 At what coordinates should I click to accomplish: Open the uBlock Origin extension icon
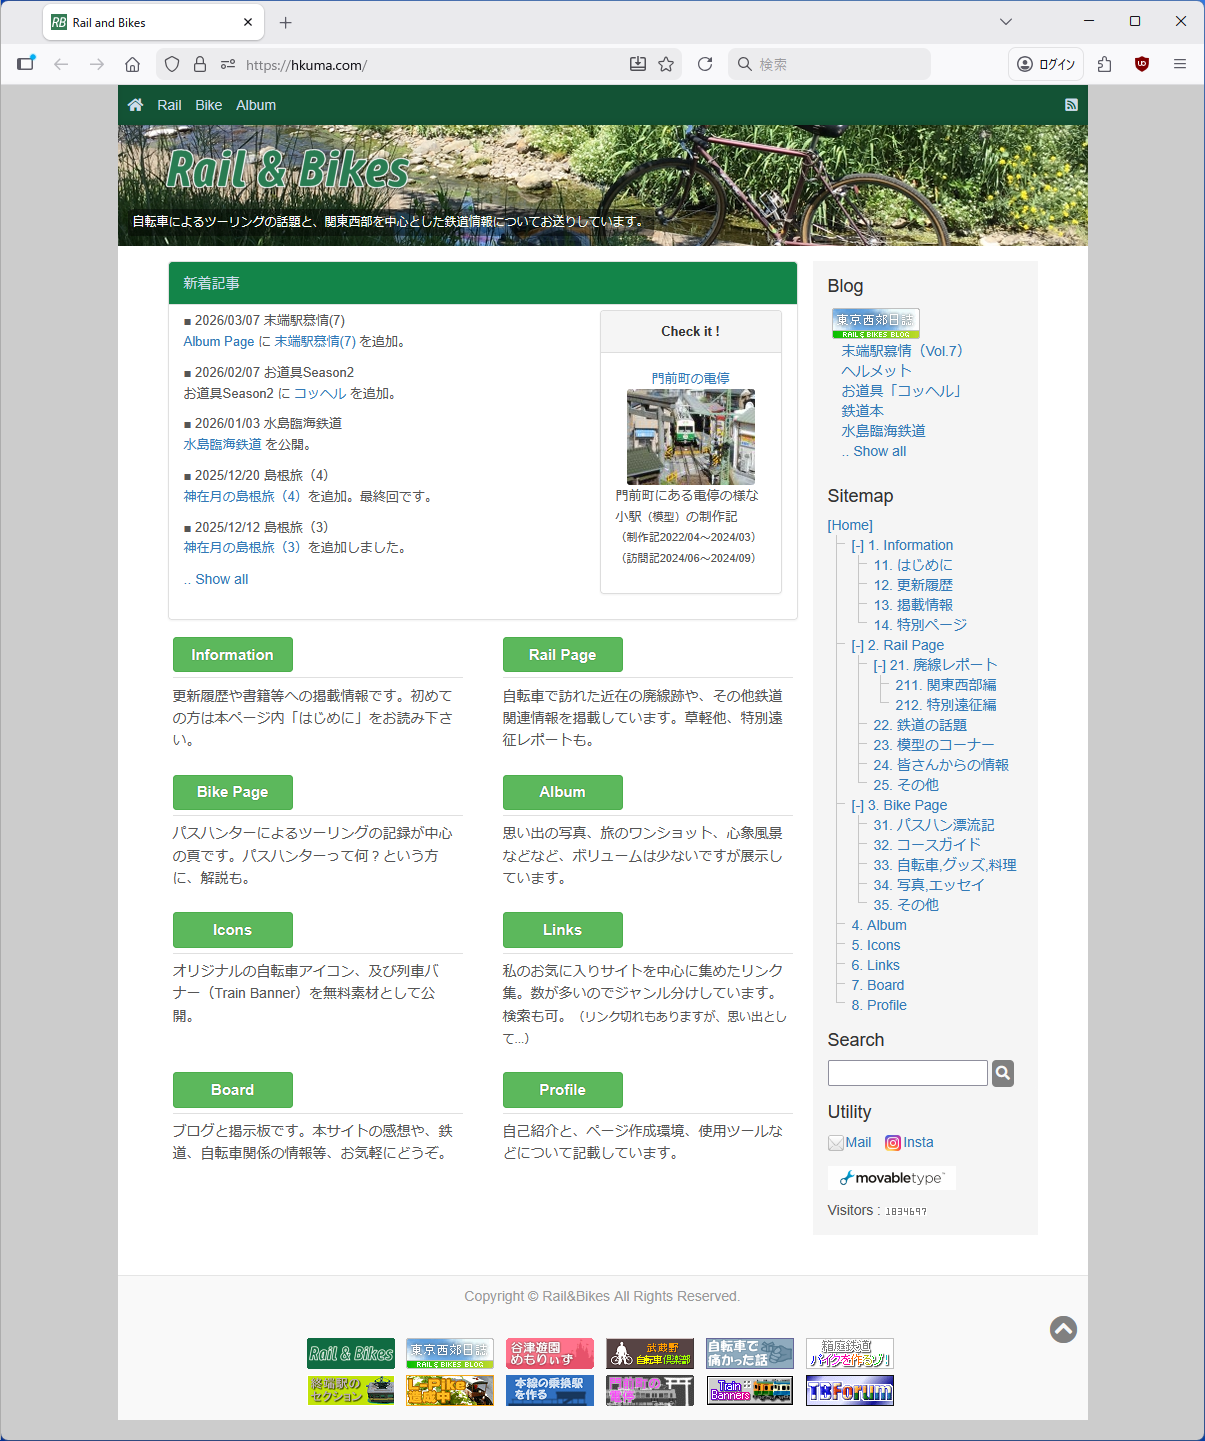(1142, 64)
